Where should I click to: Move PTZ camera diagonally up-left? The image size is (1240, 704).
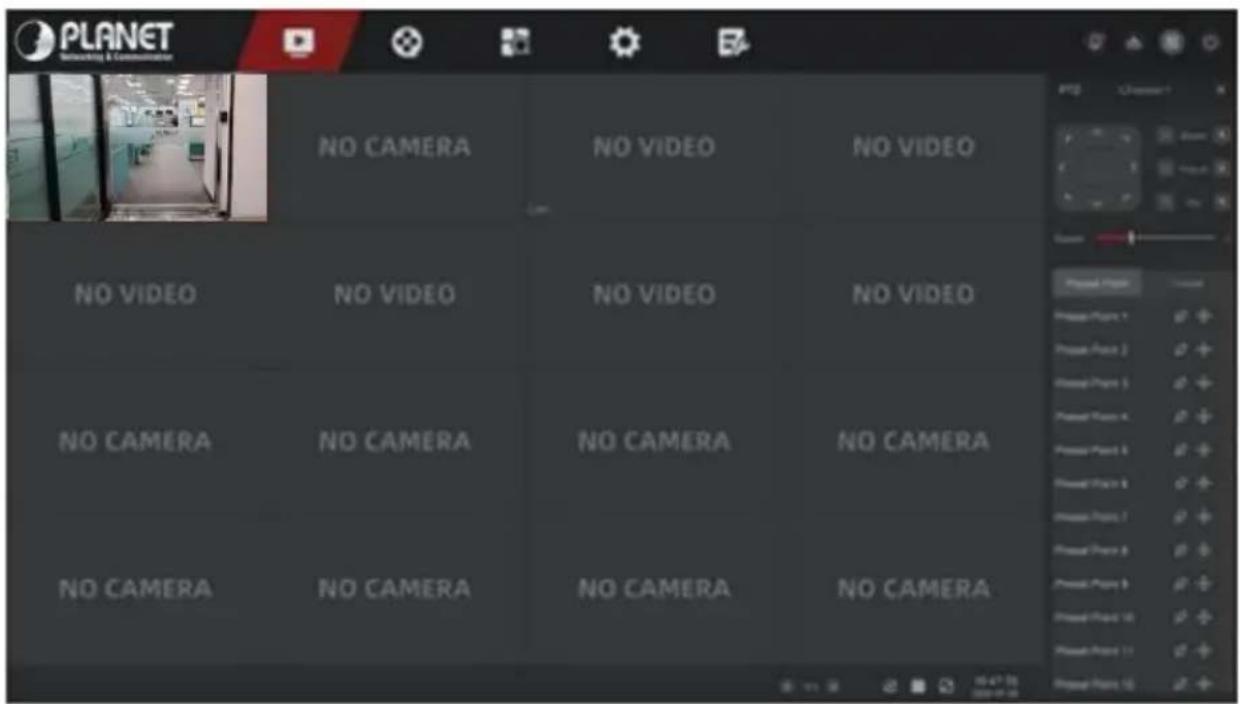coord(1067,138)
